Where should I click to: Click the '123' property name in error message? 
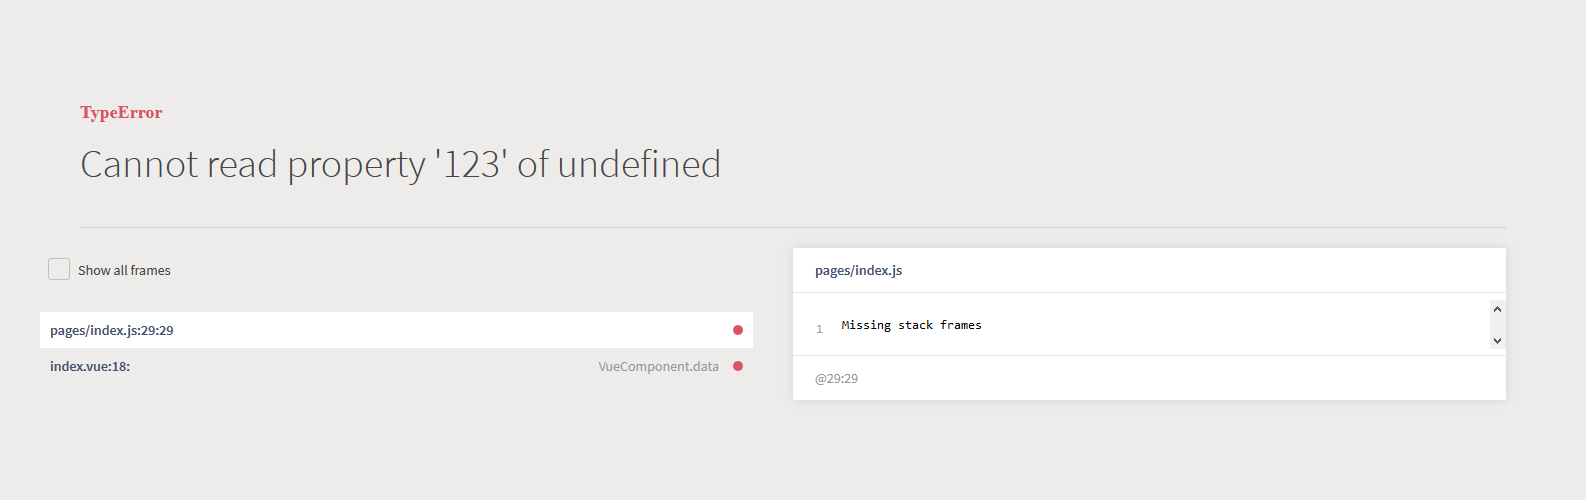(x=470, y=165)
